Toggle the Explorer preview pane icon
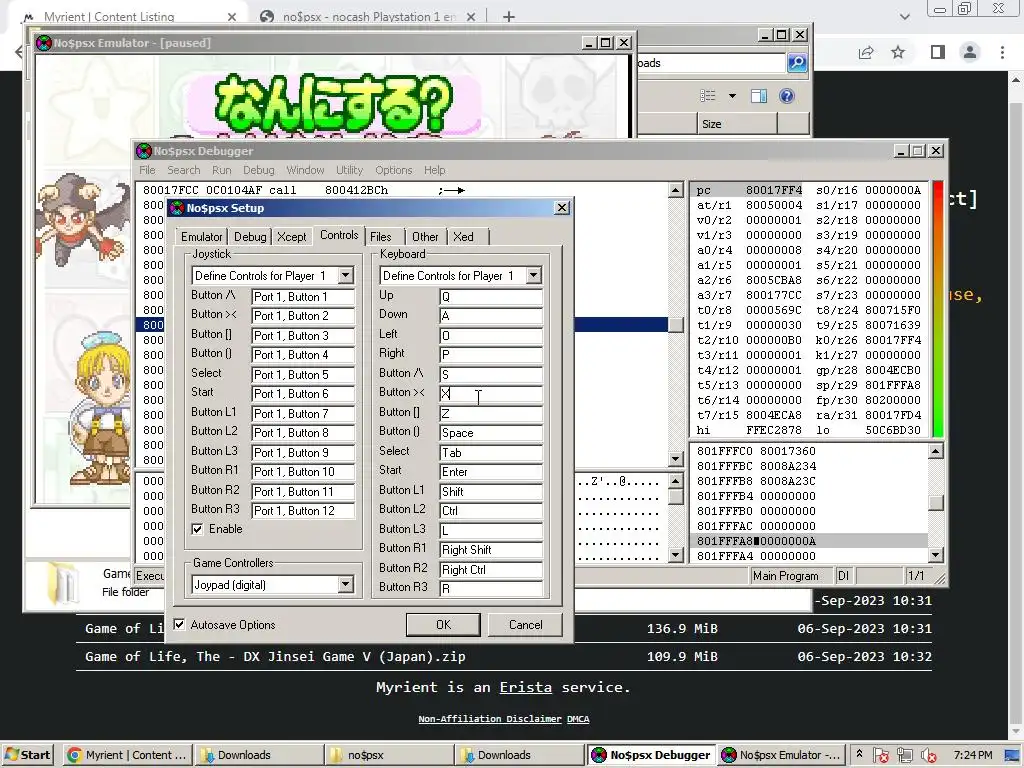This screenshot has width=1024, height=768. [759, 96]
